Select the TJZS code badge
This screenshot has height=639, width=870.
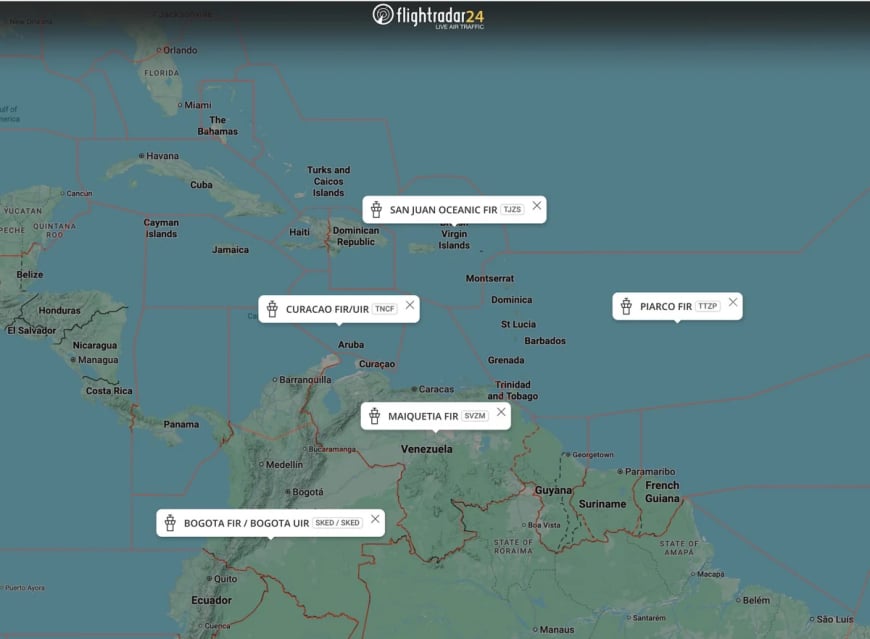(x=512, y=210)
